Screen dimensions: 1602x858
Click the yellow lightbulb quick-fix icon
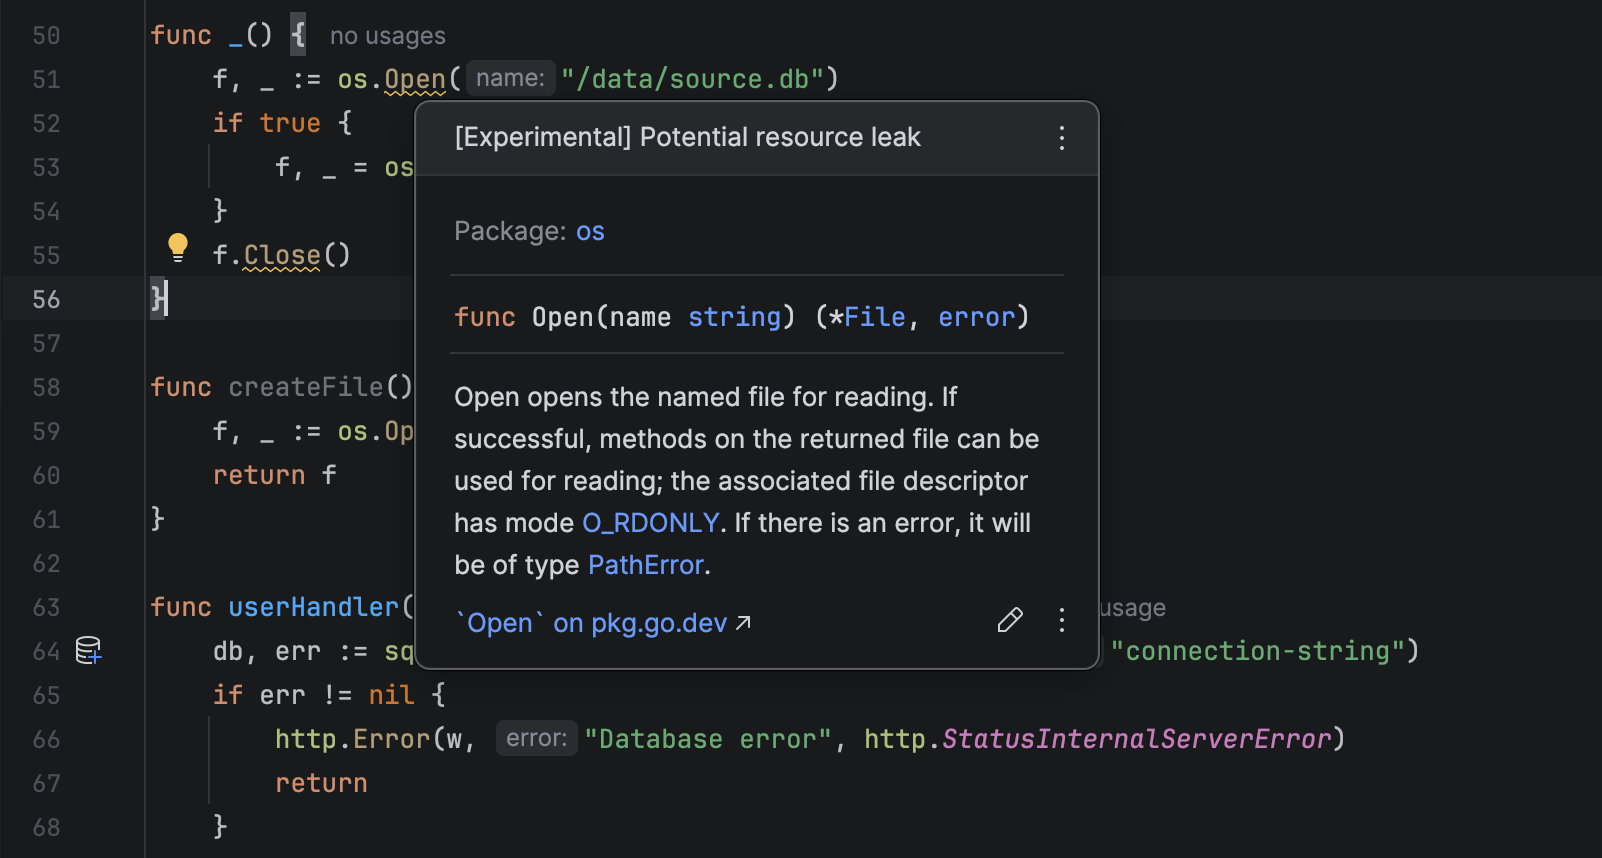tap(178, 246)
